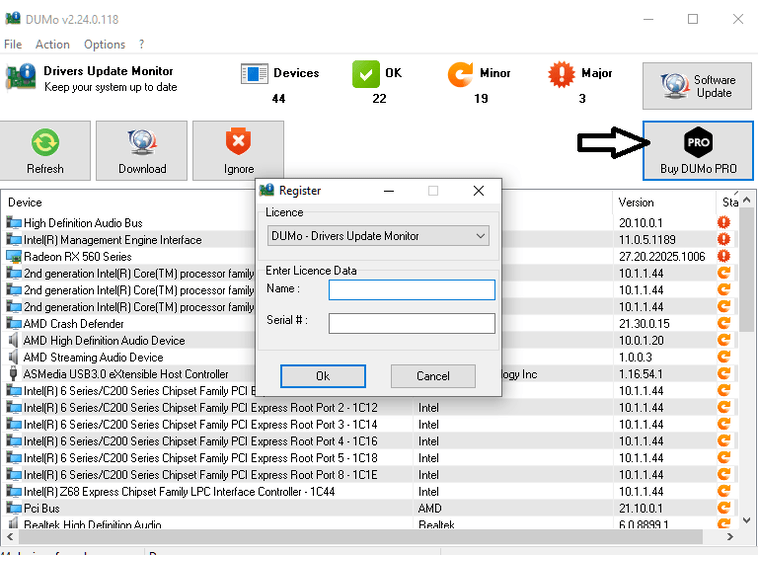The width and height of the screenshot is (758, 564).
Task: Cancel the Register dialog
Action: 433,376
